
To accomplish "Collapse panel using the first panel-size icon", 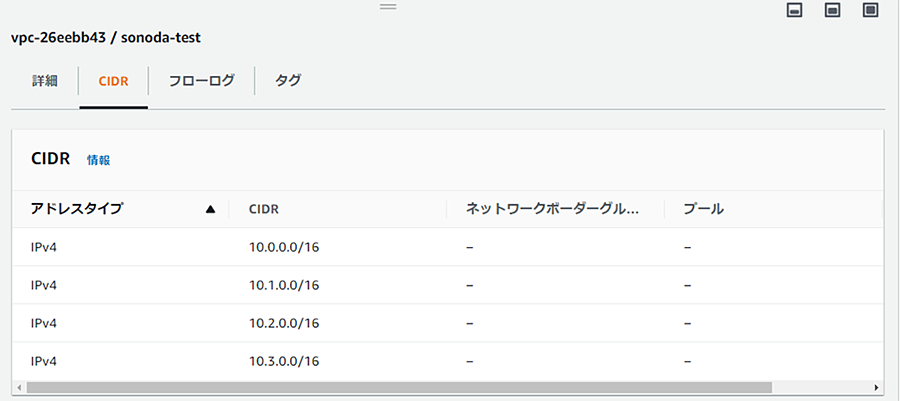I will [x=794, y=10].
